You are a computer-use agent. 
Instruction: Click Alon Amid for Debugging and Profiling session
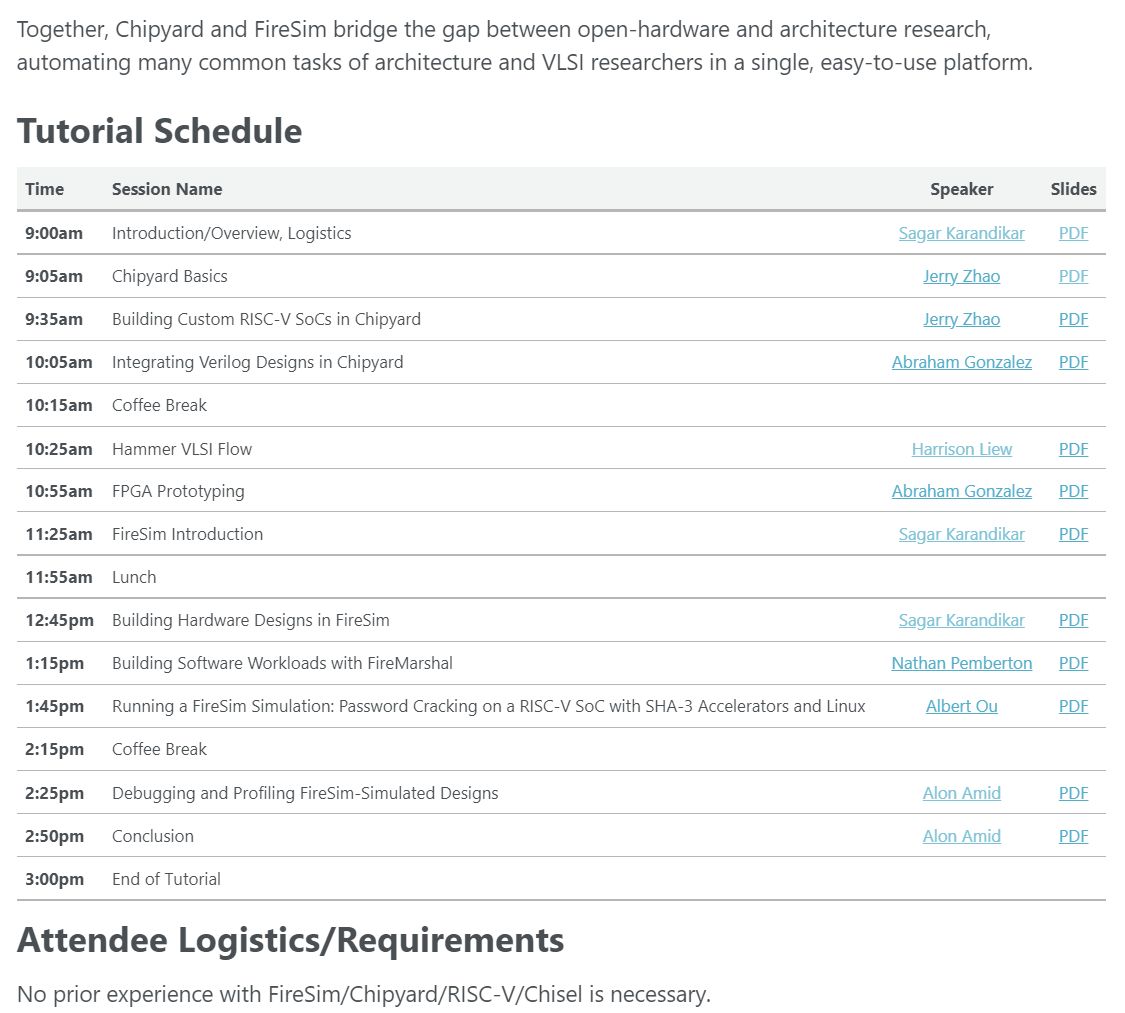coord(961,793)
